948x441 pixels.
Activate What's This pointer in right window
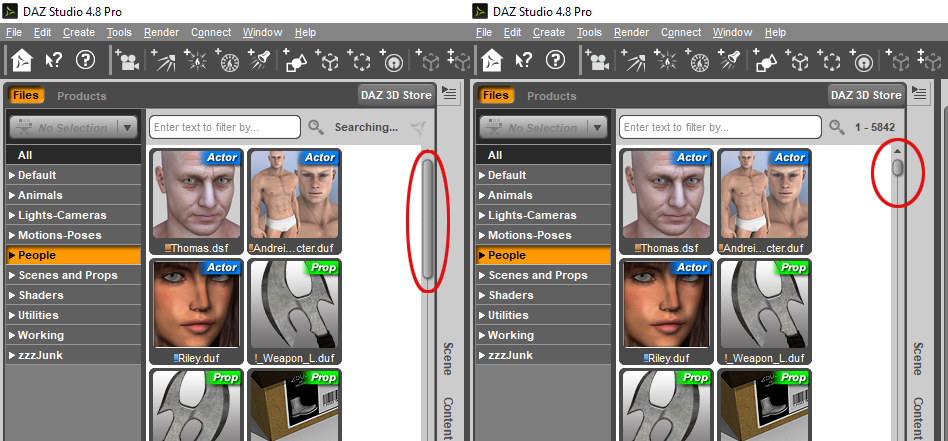(x=524, y=59)
